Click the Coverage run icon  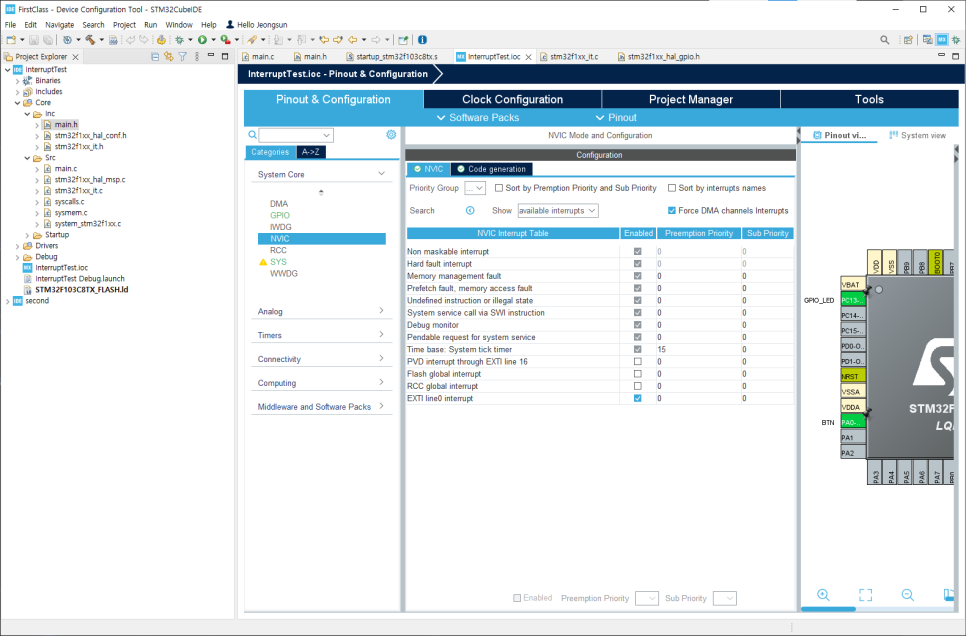pos(225,39)
